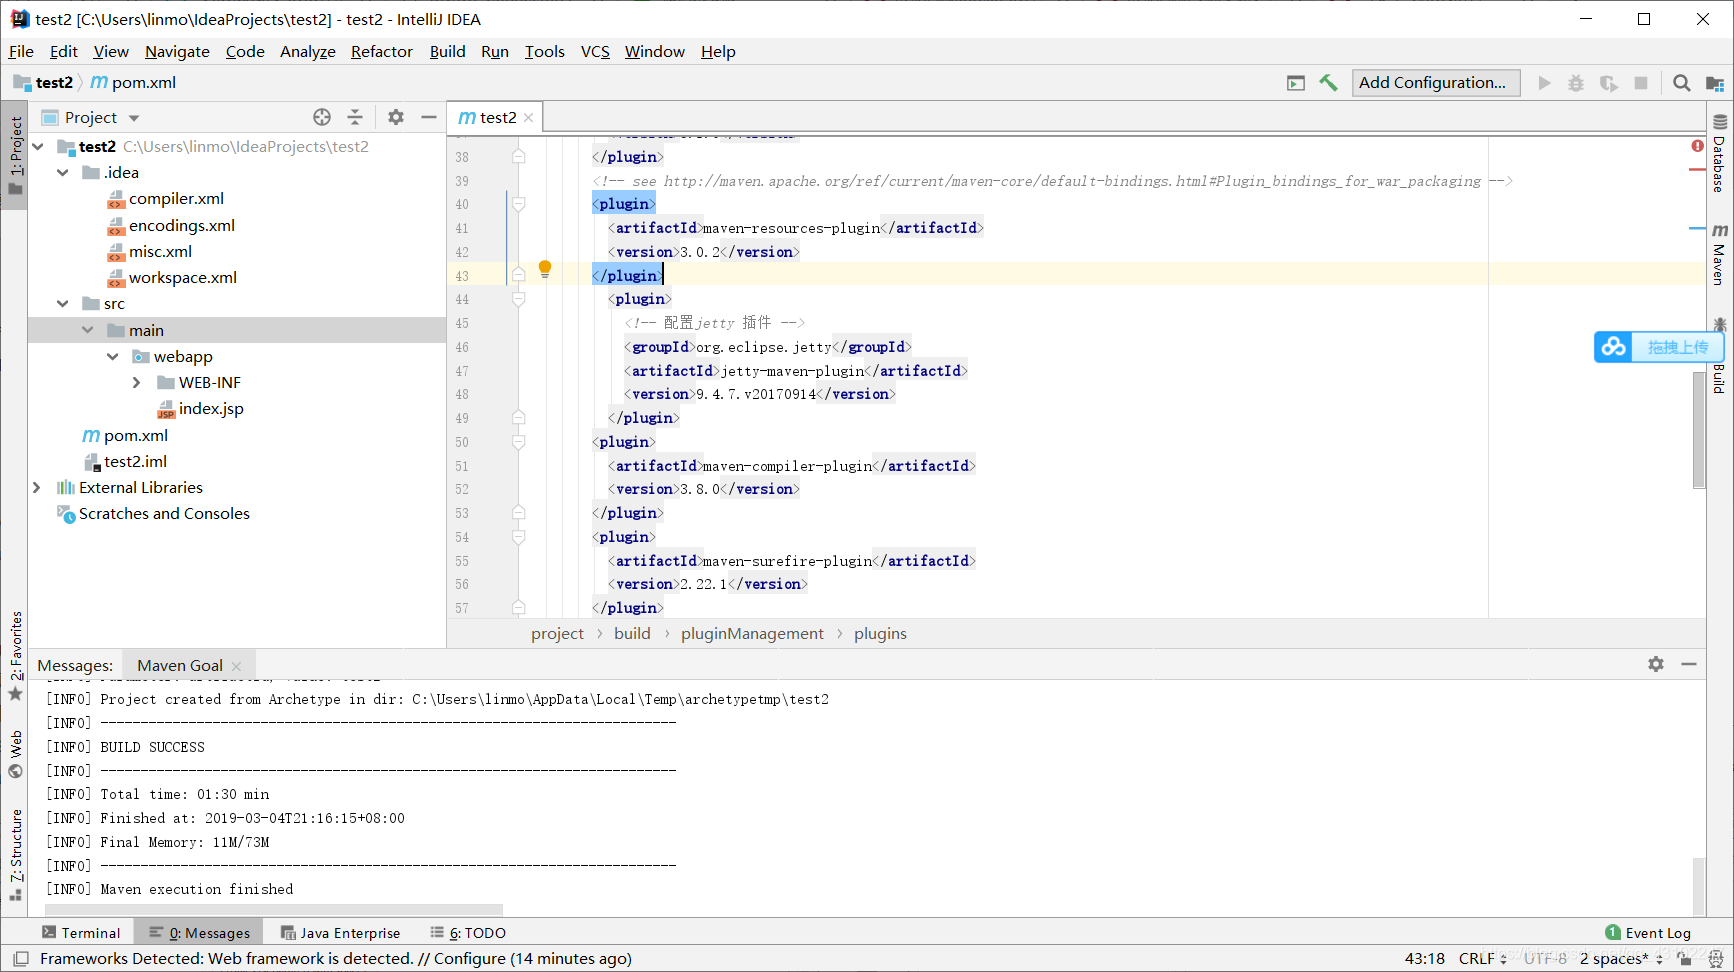Click the Stop square icon
1734x972 pixels.
(x=1641, y=83)
